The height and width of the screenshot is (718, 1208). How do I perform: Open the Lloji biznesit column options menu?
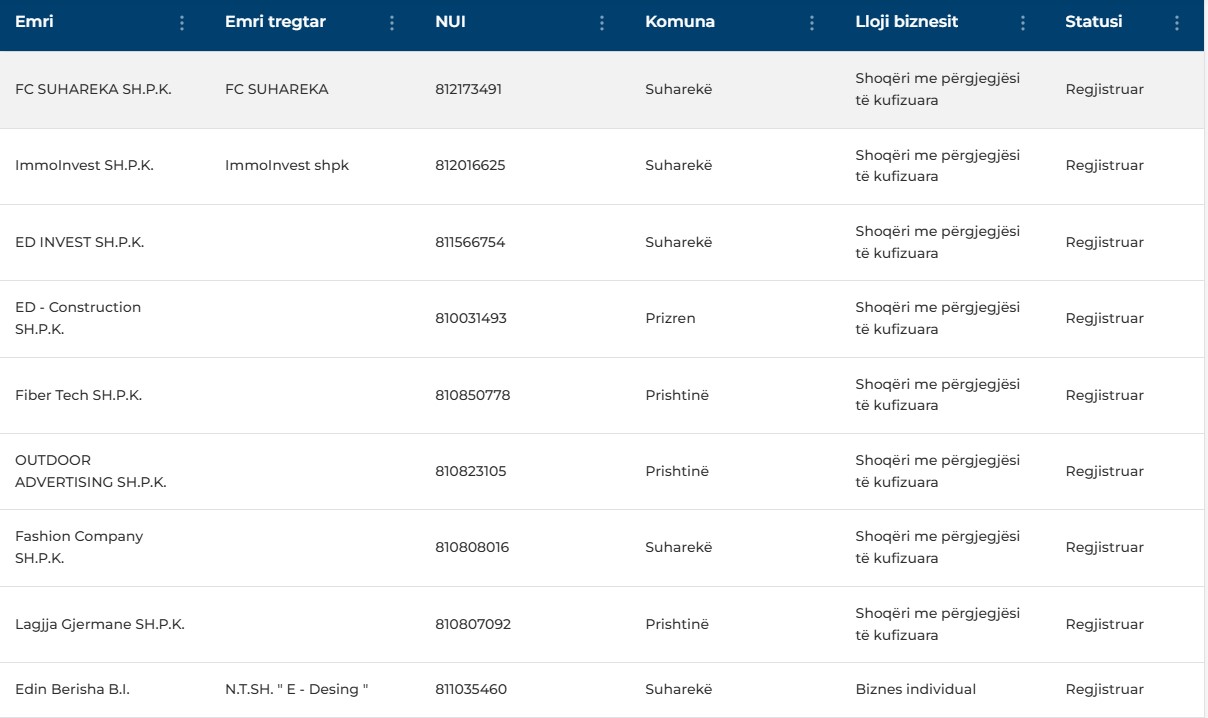1022,23
